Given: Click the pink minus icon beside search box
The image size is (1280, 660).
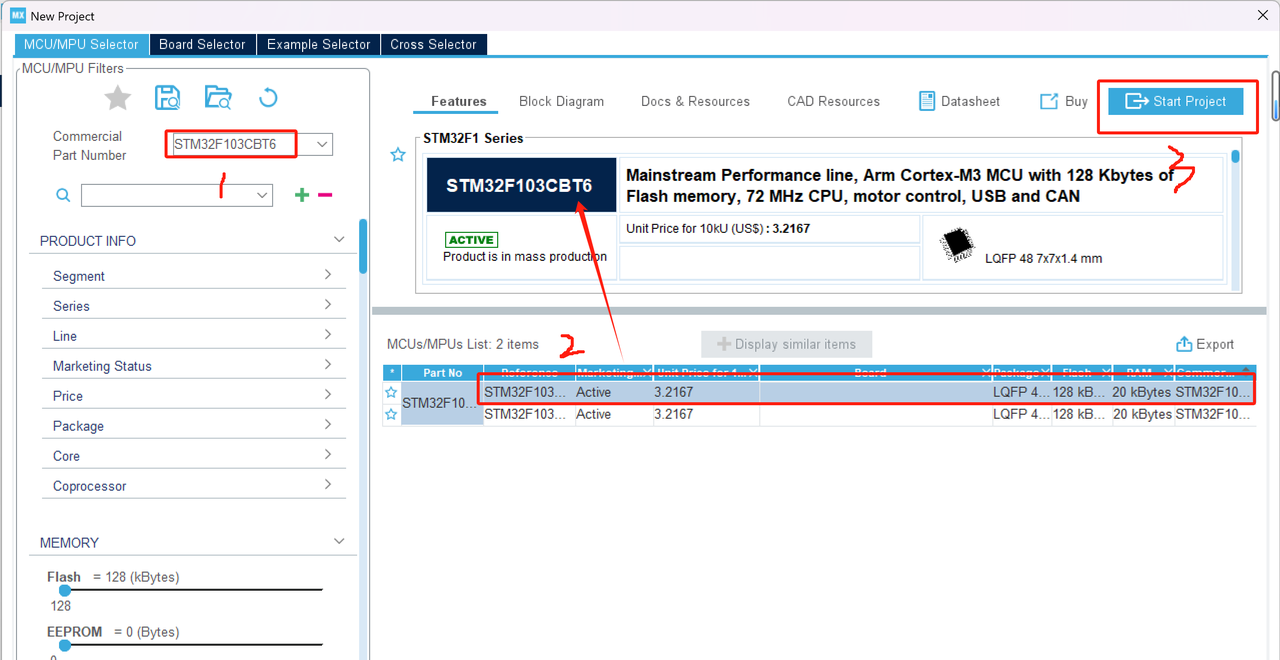Looking at the screenshot, I should (325, 195).
